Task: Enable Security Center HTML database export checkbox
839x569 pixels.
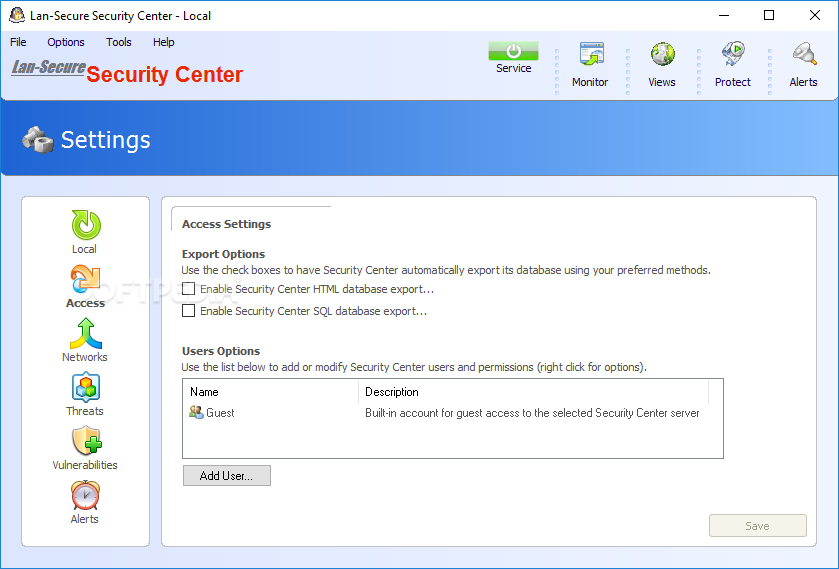Action: point(188,289)
